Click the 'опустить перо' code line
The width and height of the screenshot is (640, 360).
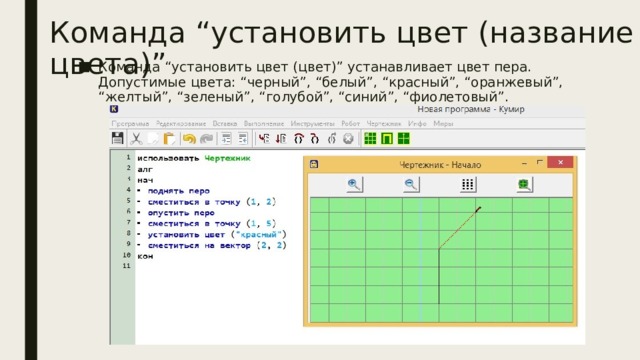pos(181,213)
